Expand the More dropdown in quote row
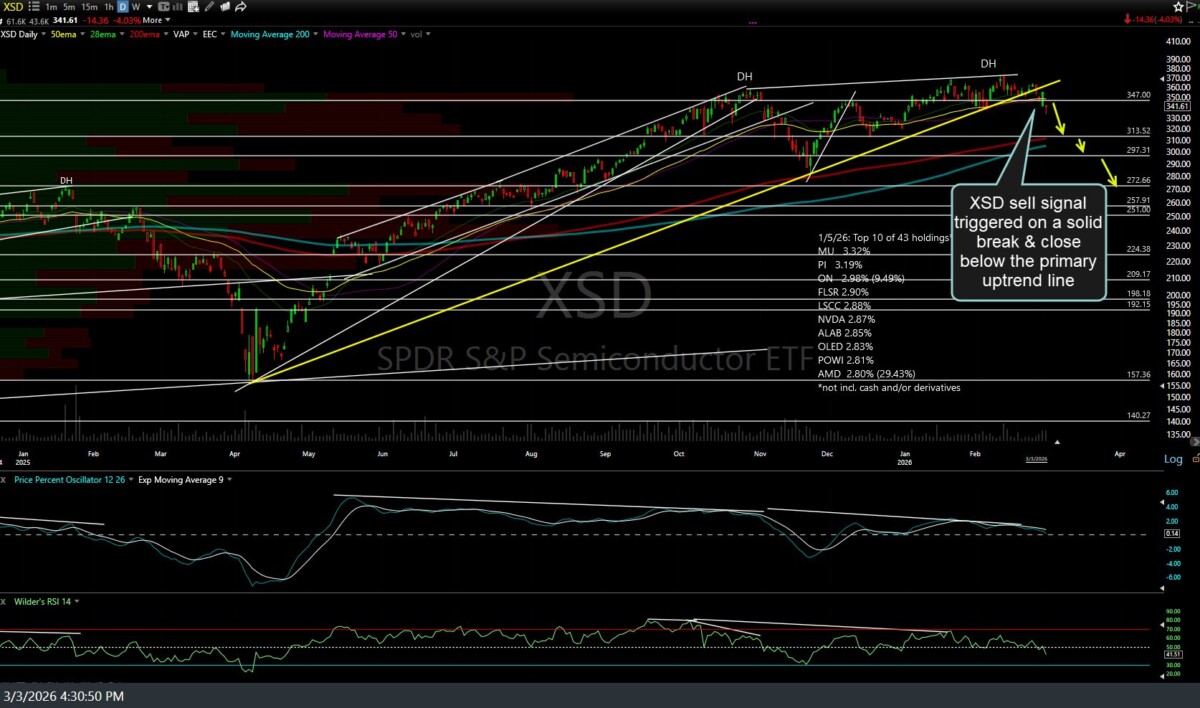This screenshot has height=708, width=1200. (155, 20)
